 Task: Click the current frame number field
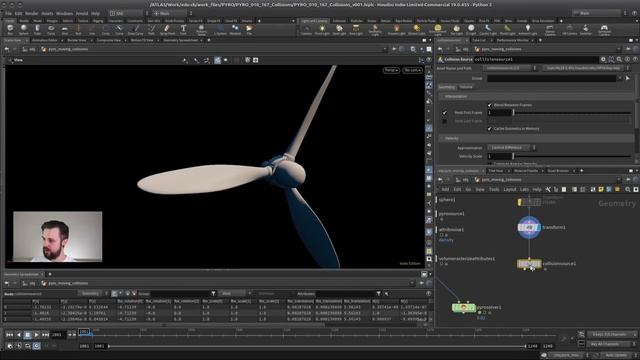tap(57, 335)
